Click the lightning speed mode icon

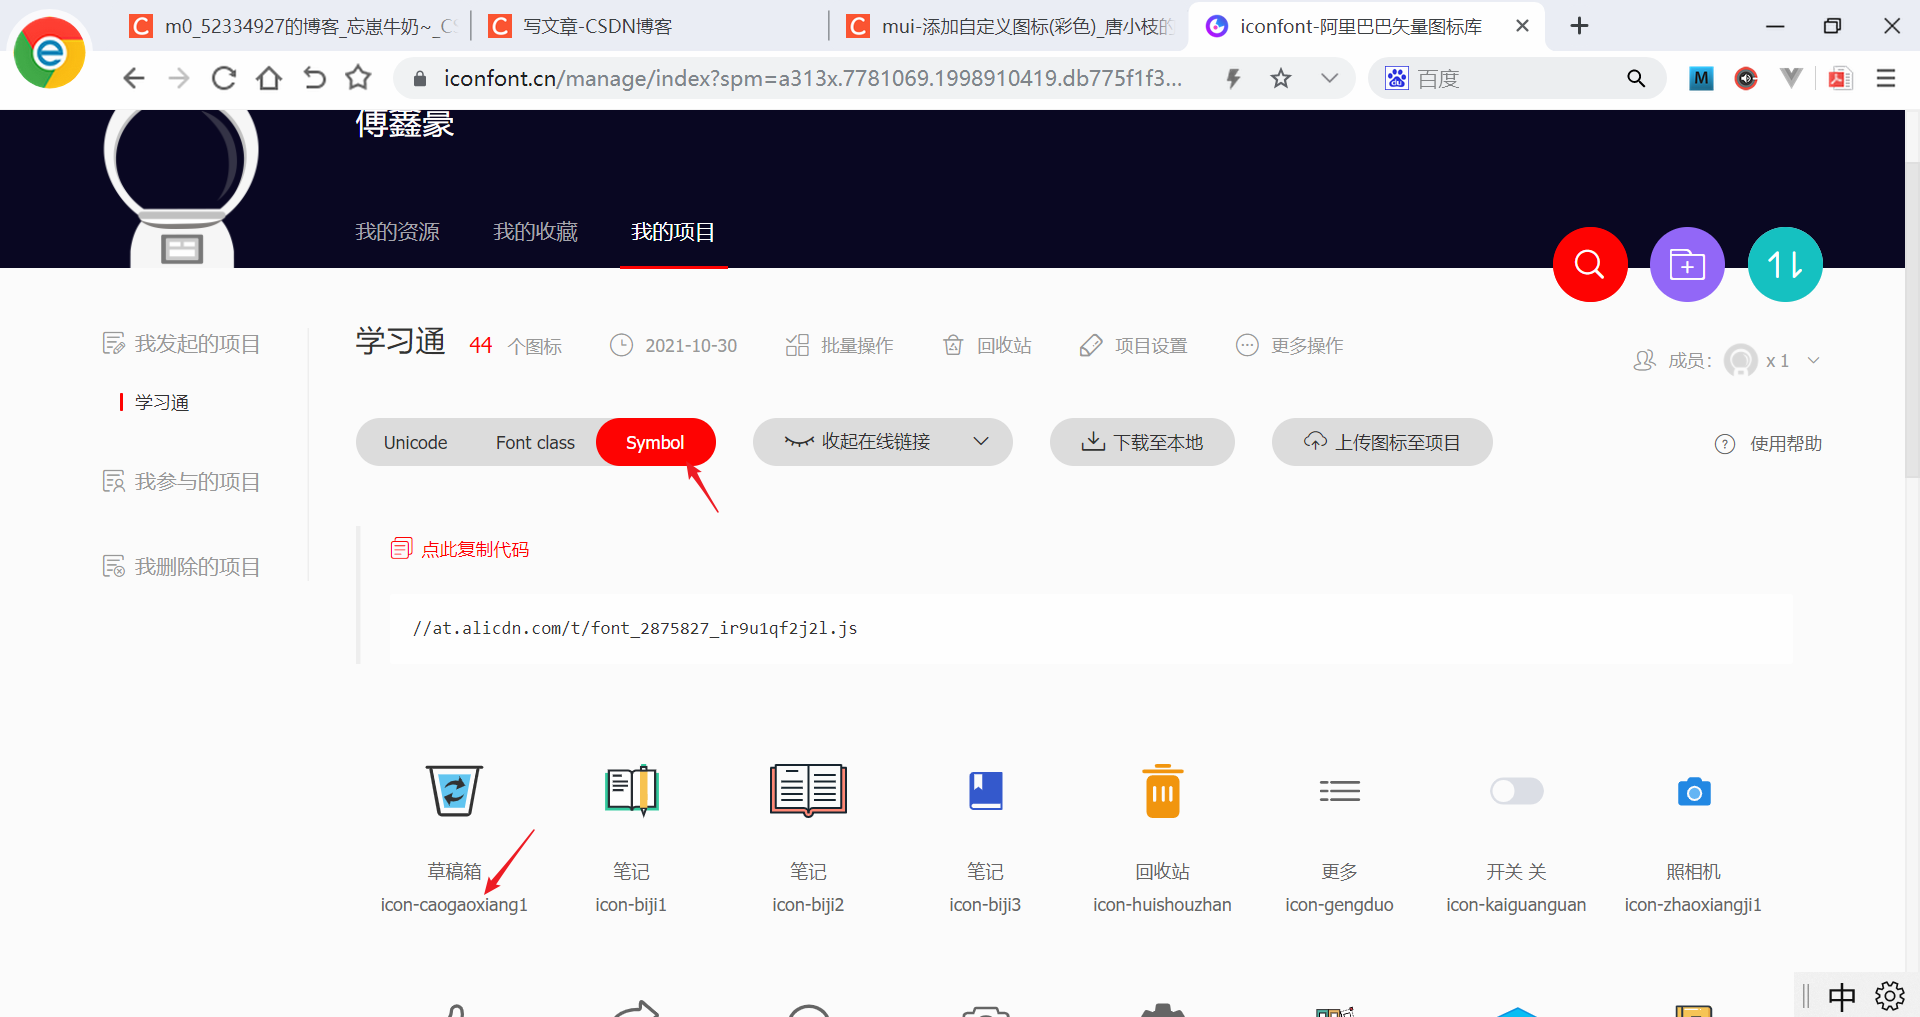coord(1233,78)
